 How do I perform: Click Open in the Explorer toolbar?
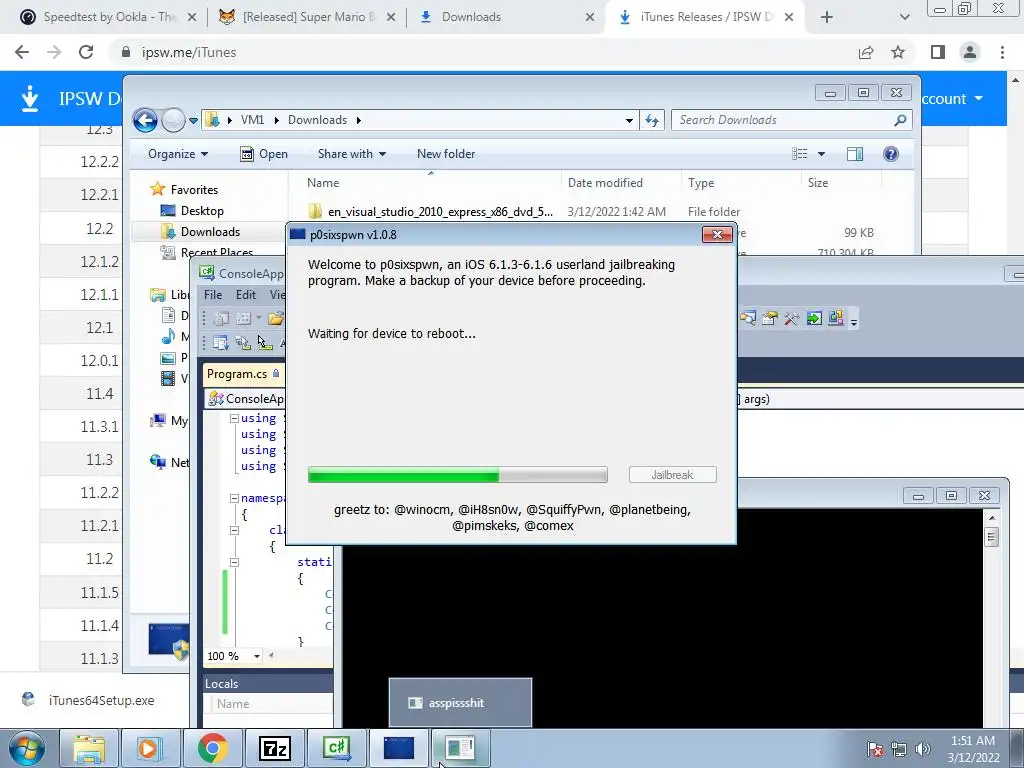tap(264, 154)
